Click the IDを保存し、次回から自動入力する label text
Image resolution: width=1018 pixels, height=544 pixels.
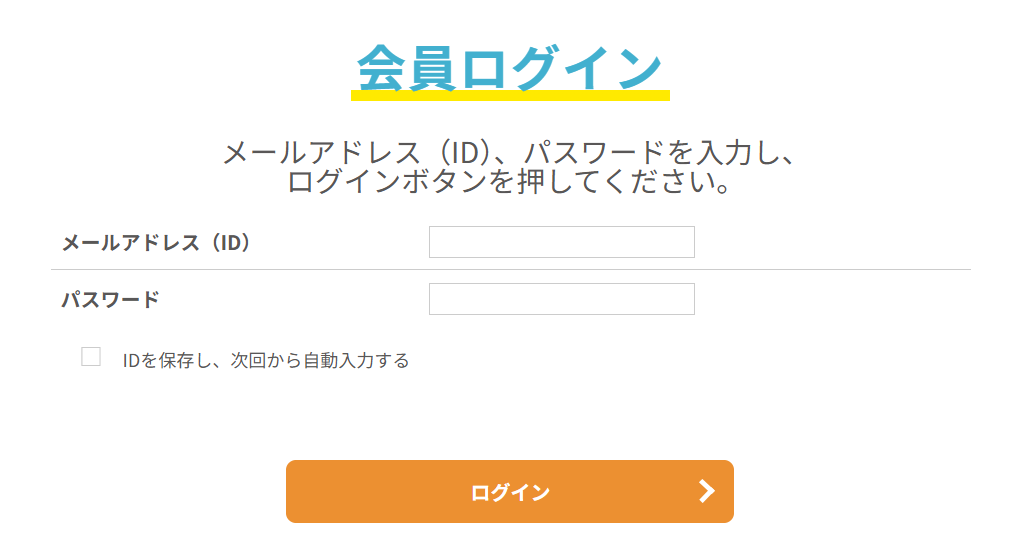tap(266, 361)
